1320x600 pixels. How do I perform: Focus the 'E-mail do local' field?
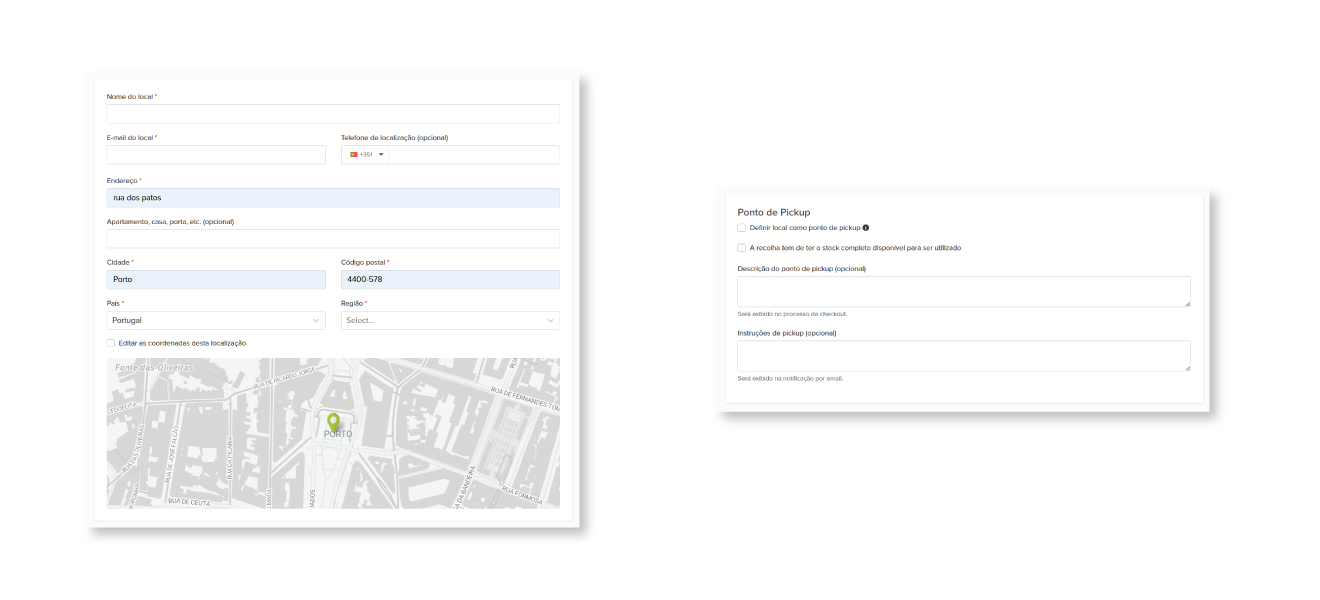(x=216, y=155)
